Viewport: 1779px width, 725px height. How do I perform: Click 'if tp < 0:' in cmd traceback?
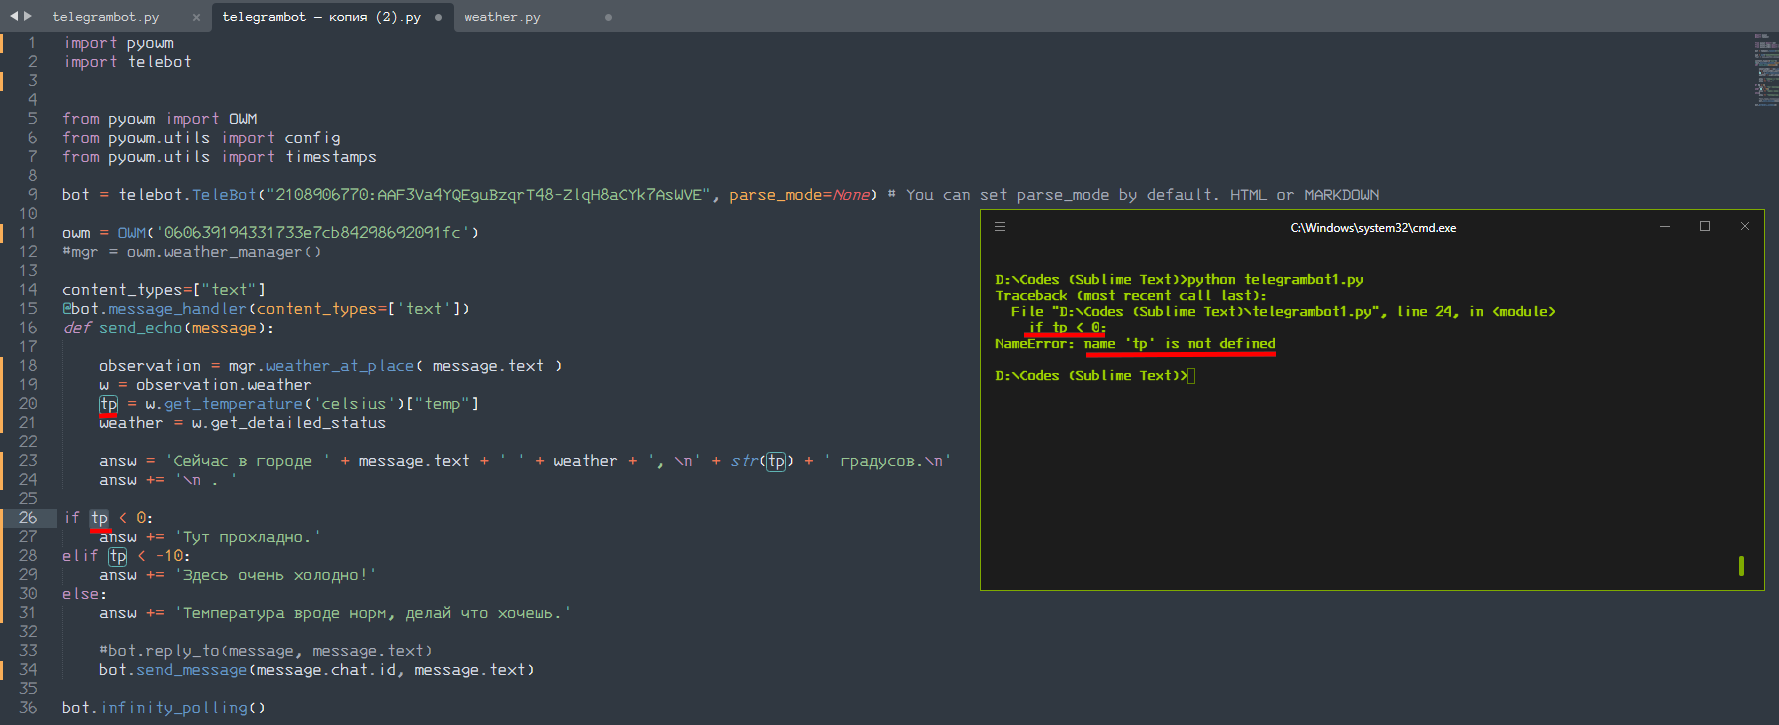(x=1066, y=328)
